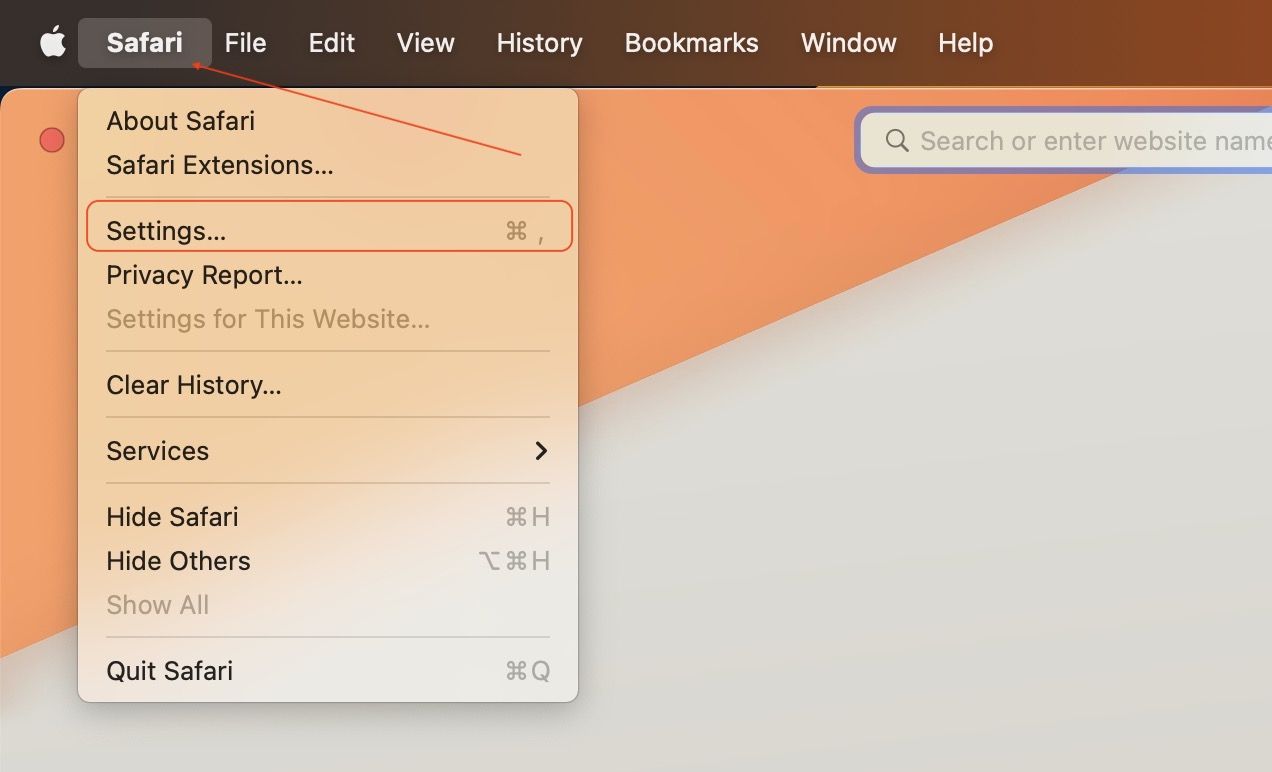The height and width of the screenshot is (772, 1272).
Task: Open the File menu
Action: [245, 42]
